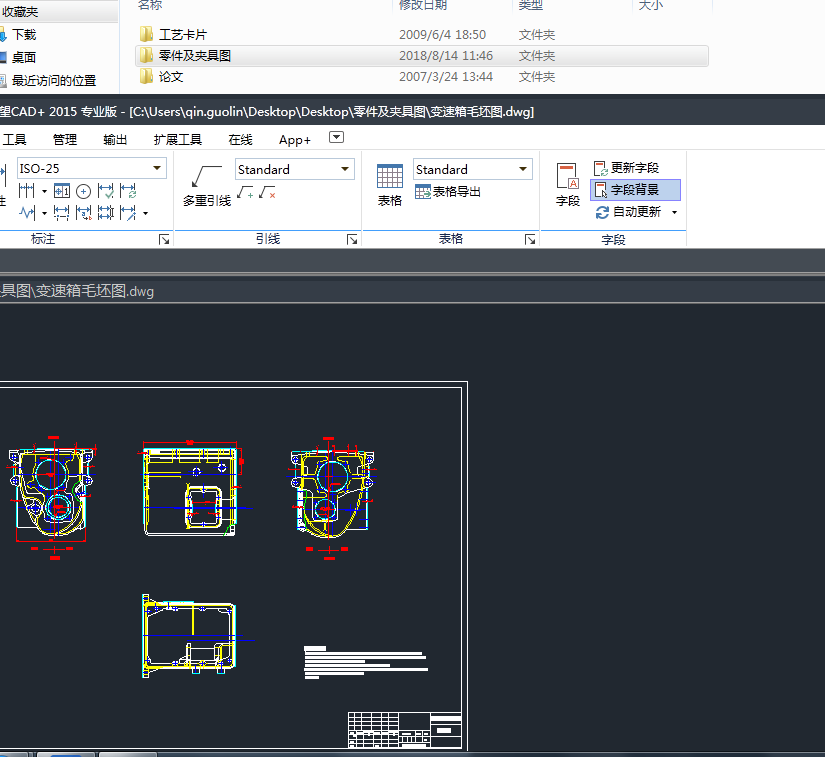
Task: Click the date 2009/6/4 18:50 cell
Action: (x=442, y=35)
